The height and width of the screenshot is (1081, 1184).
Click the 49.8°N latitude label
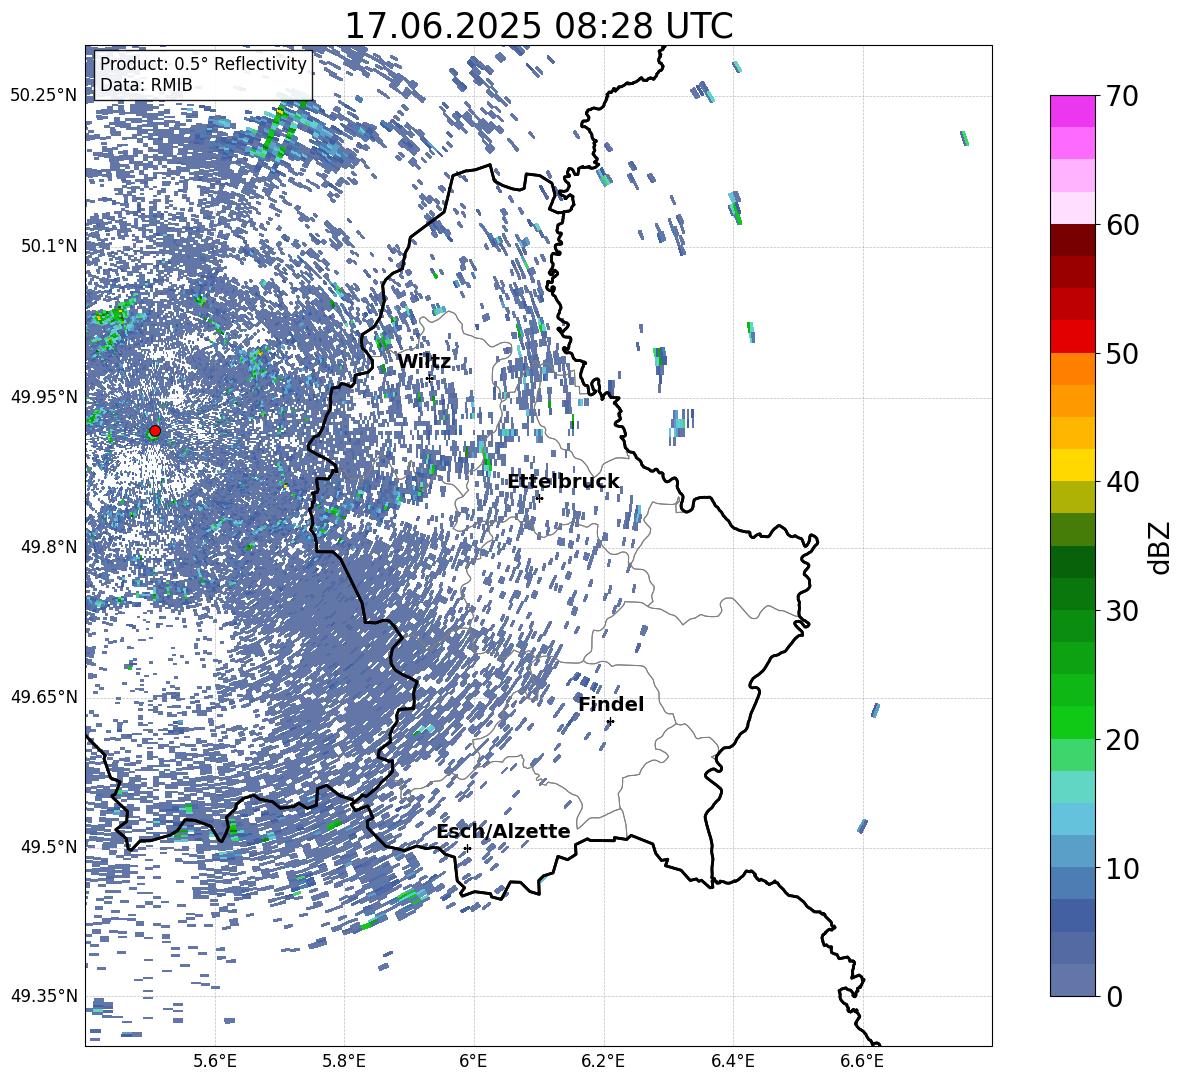point(48,547)
